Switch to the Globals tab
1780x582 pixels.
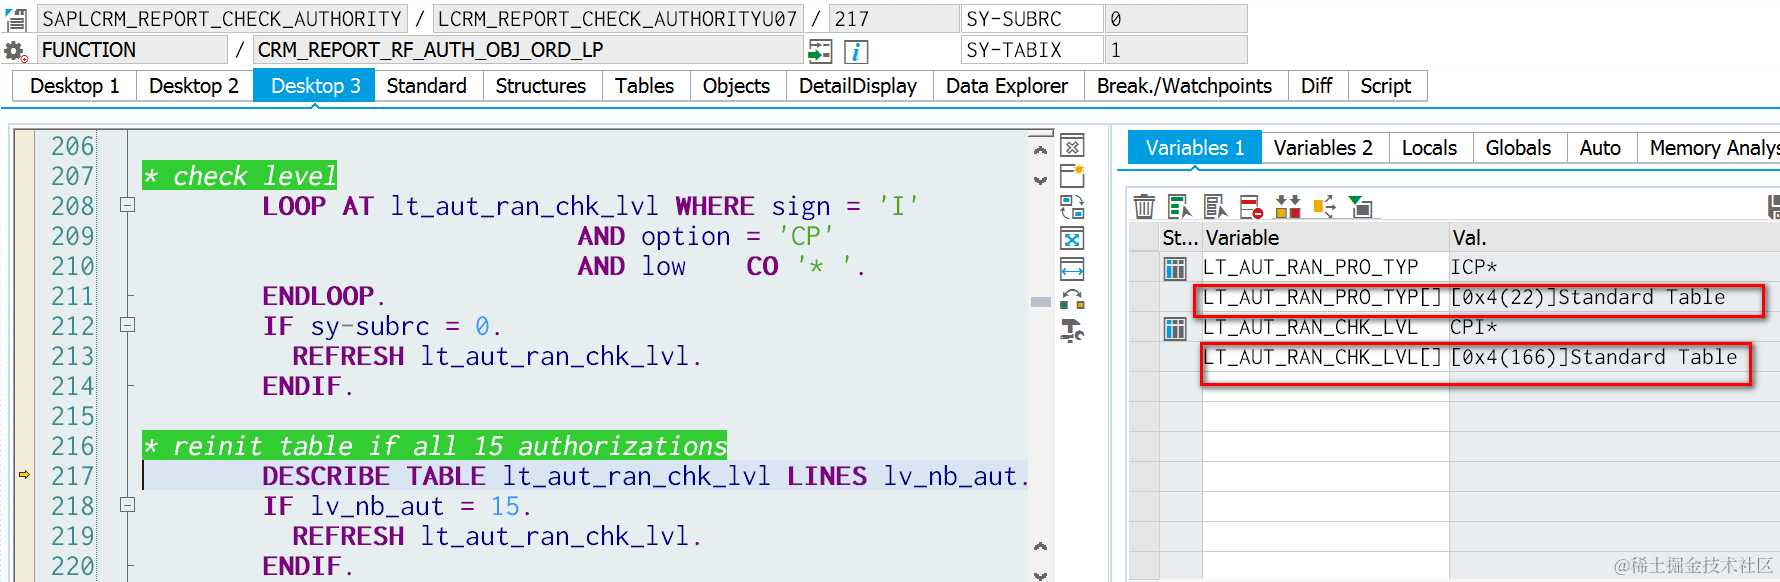[x=1518, y=148]
